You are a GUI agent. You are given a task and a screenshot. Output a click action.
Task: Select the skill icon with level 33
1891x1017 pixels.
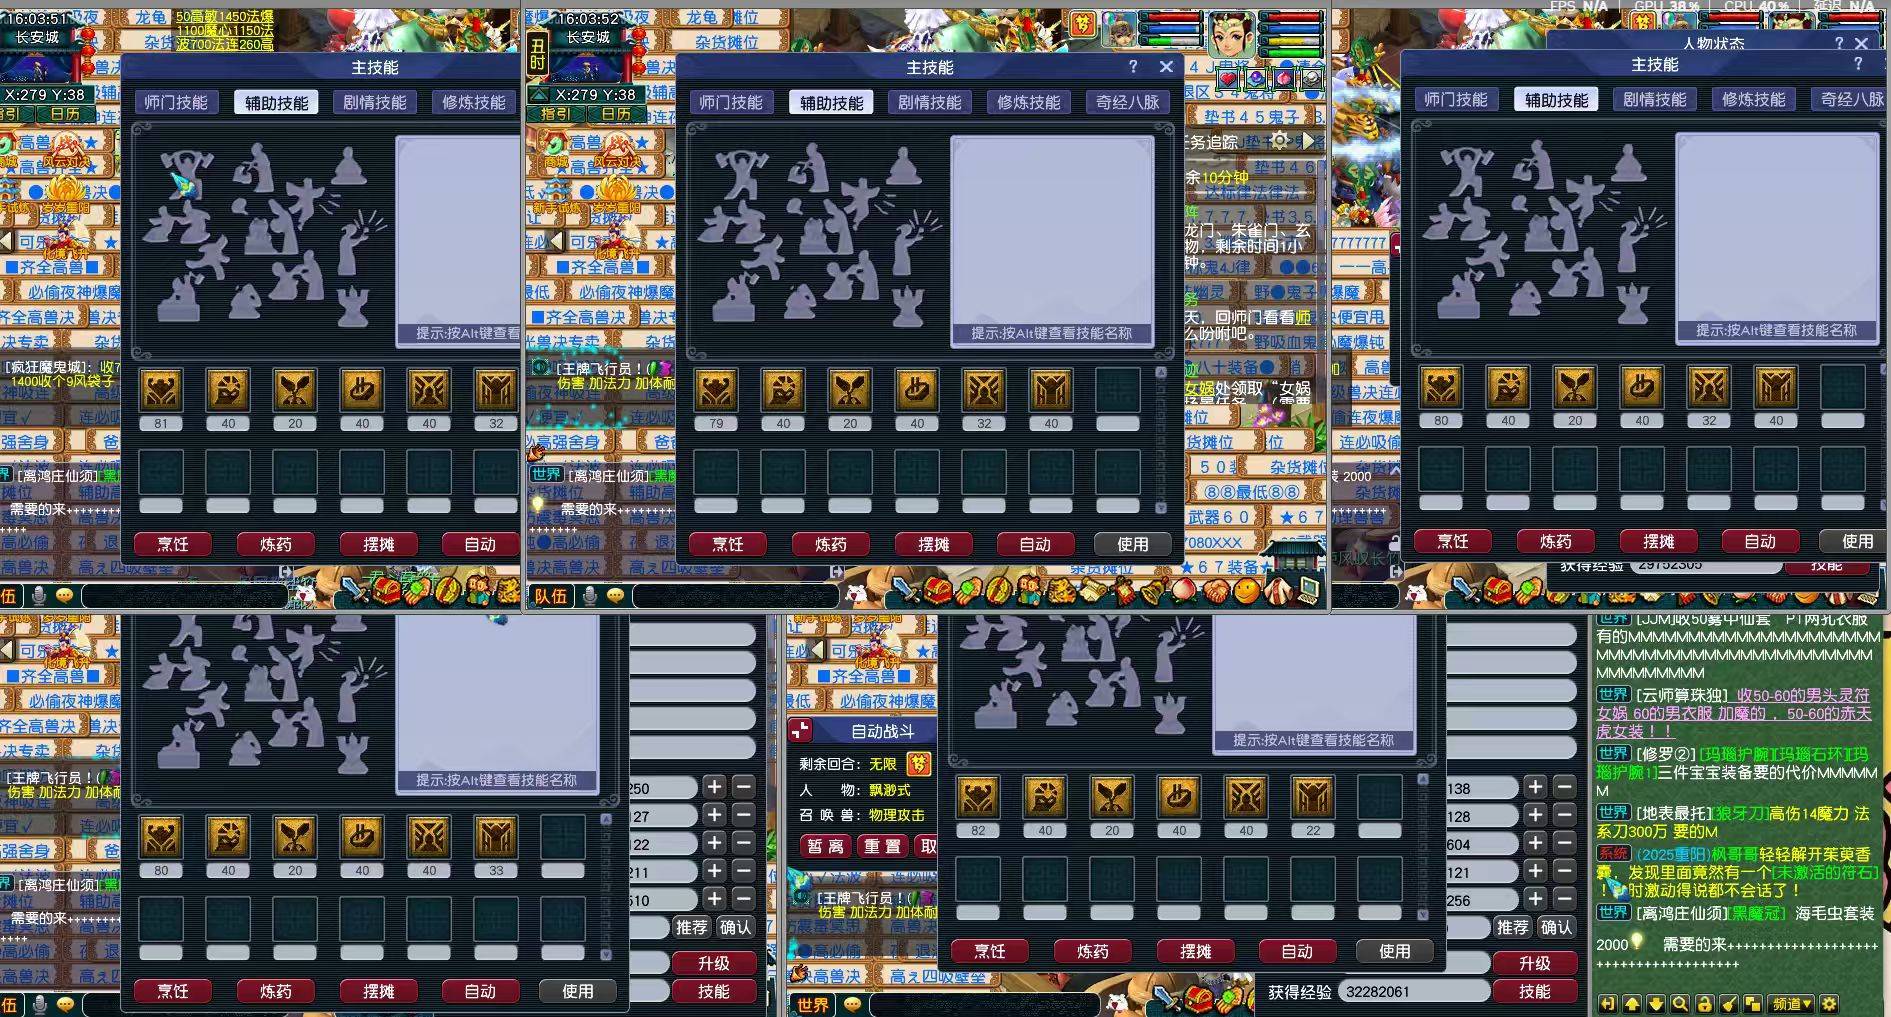point(496,837)
